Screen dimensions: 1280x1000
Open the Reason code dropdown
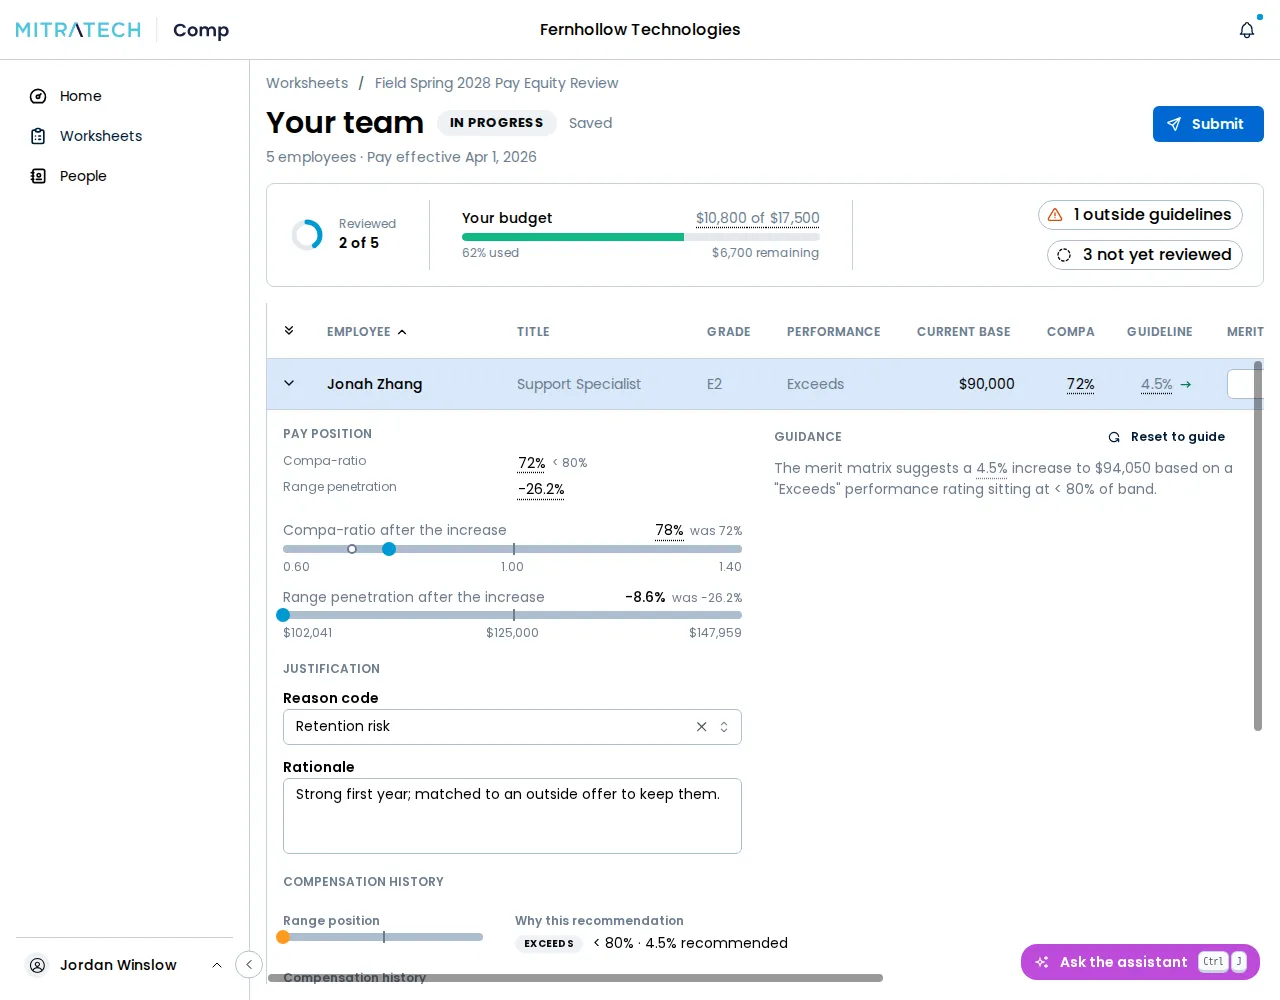(x=512, y=727)
